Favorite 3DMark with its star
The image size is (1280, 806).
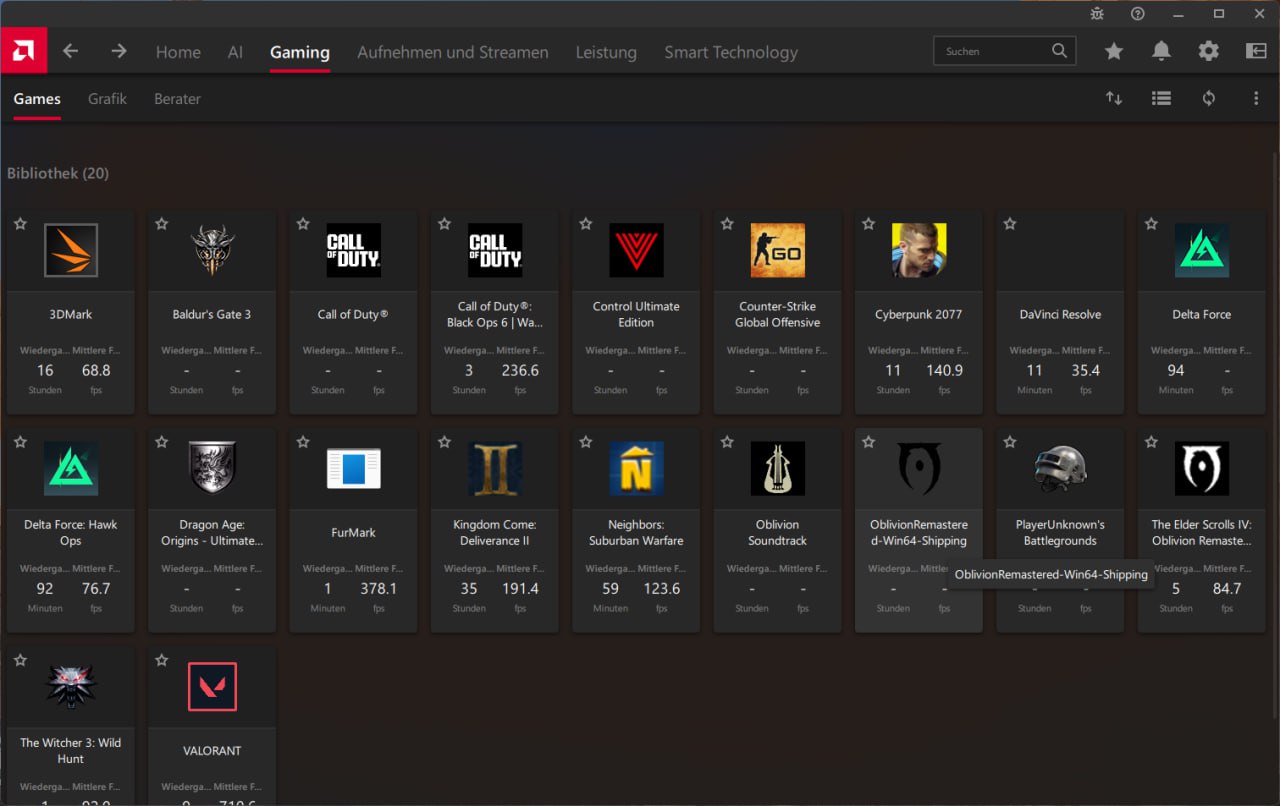click(x=20, y=224)
